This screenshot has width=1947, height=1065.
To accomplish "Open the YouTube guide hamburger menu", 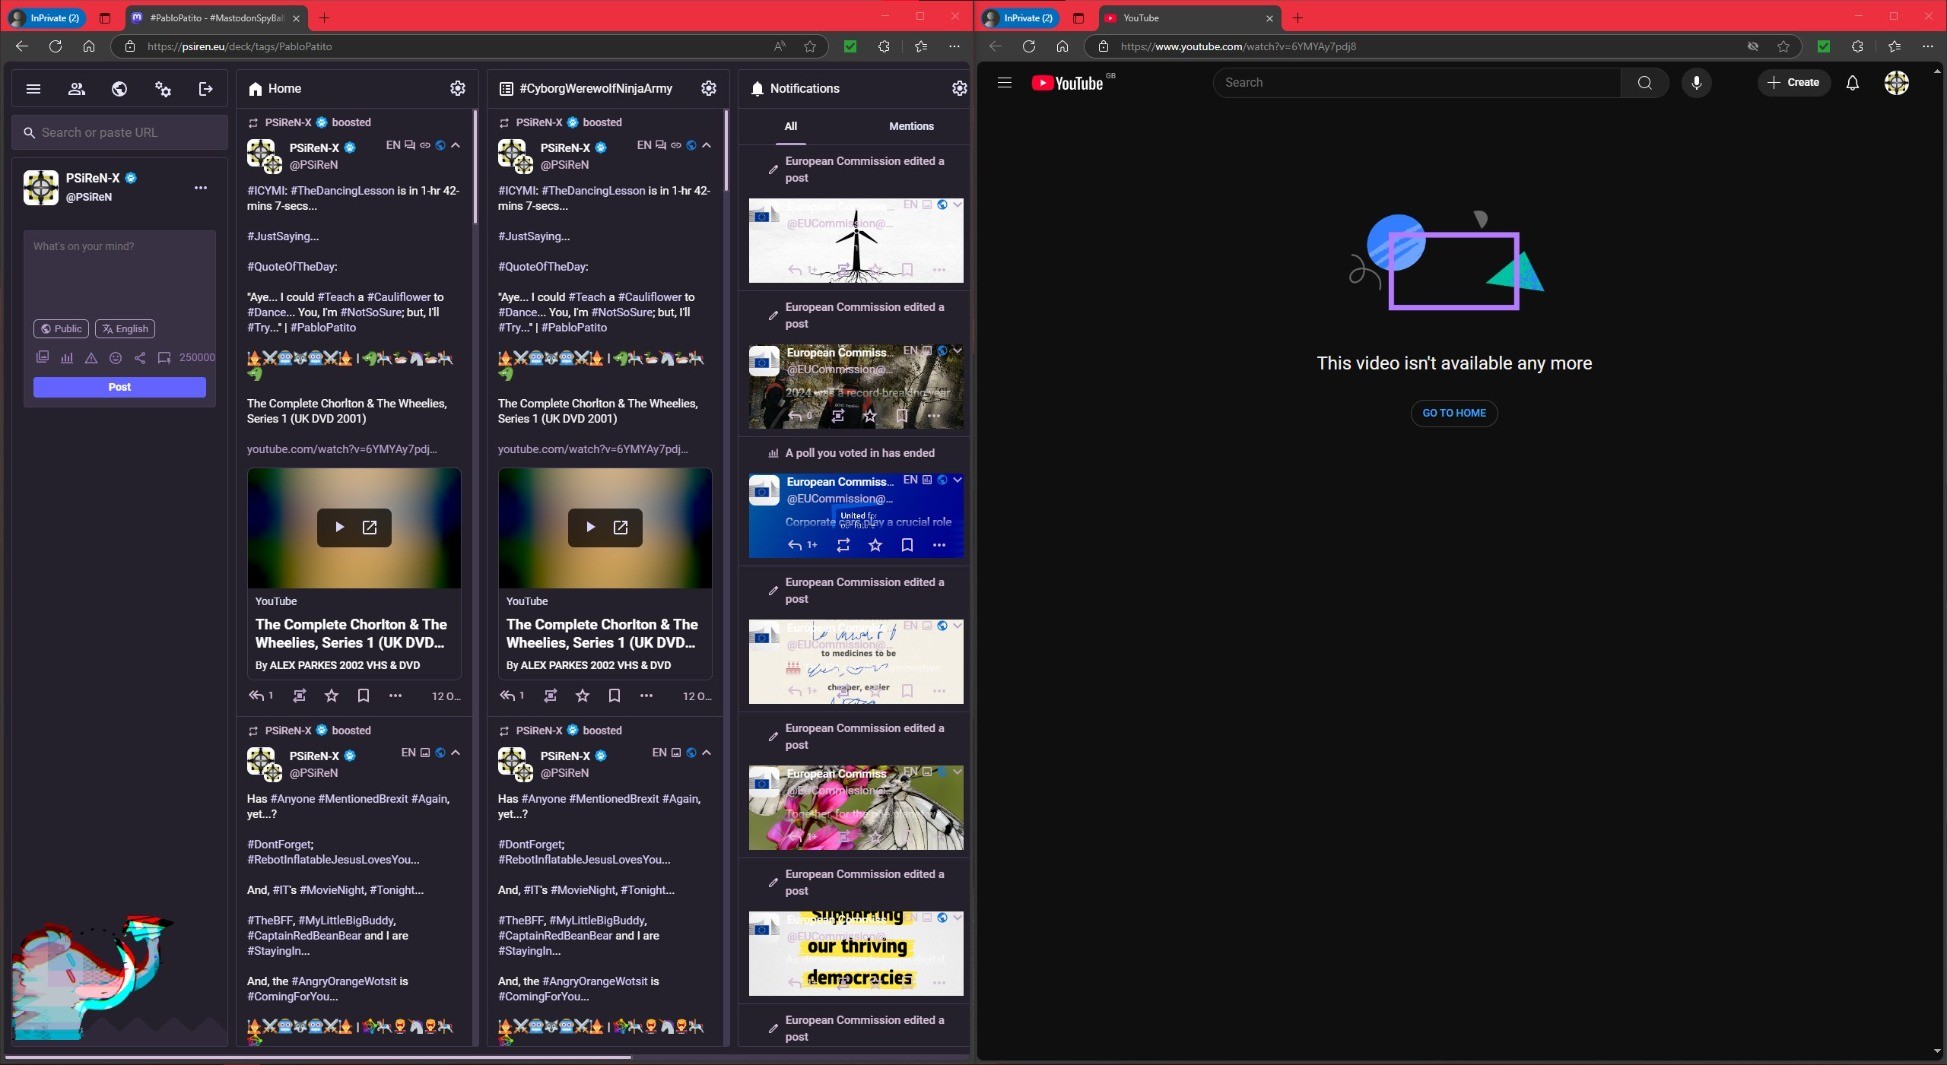I will tap(1005, 83).
